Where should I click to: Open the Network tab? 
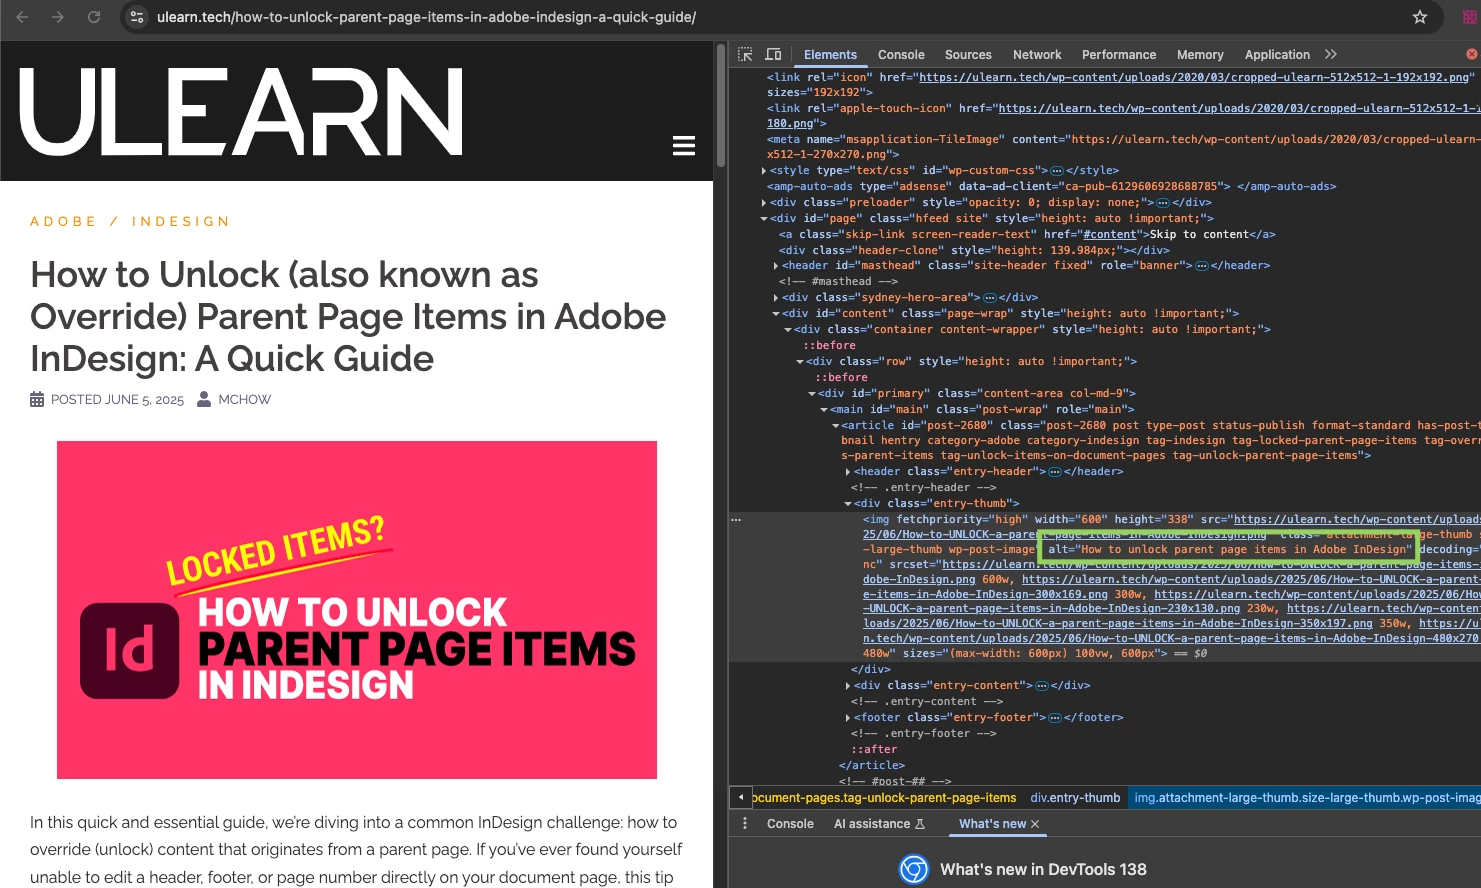[x=1037, y=55]
